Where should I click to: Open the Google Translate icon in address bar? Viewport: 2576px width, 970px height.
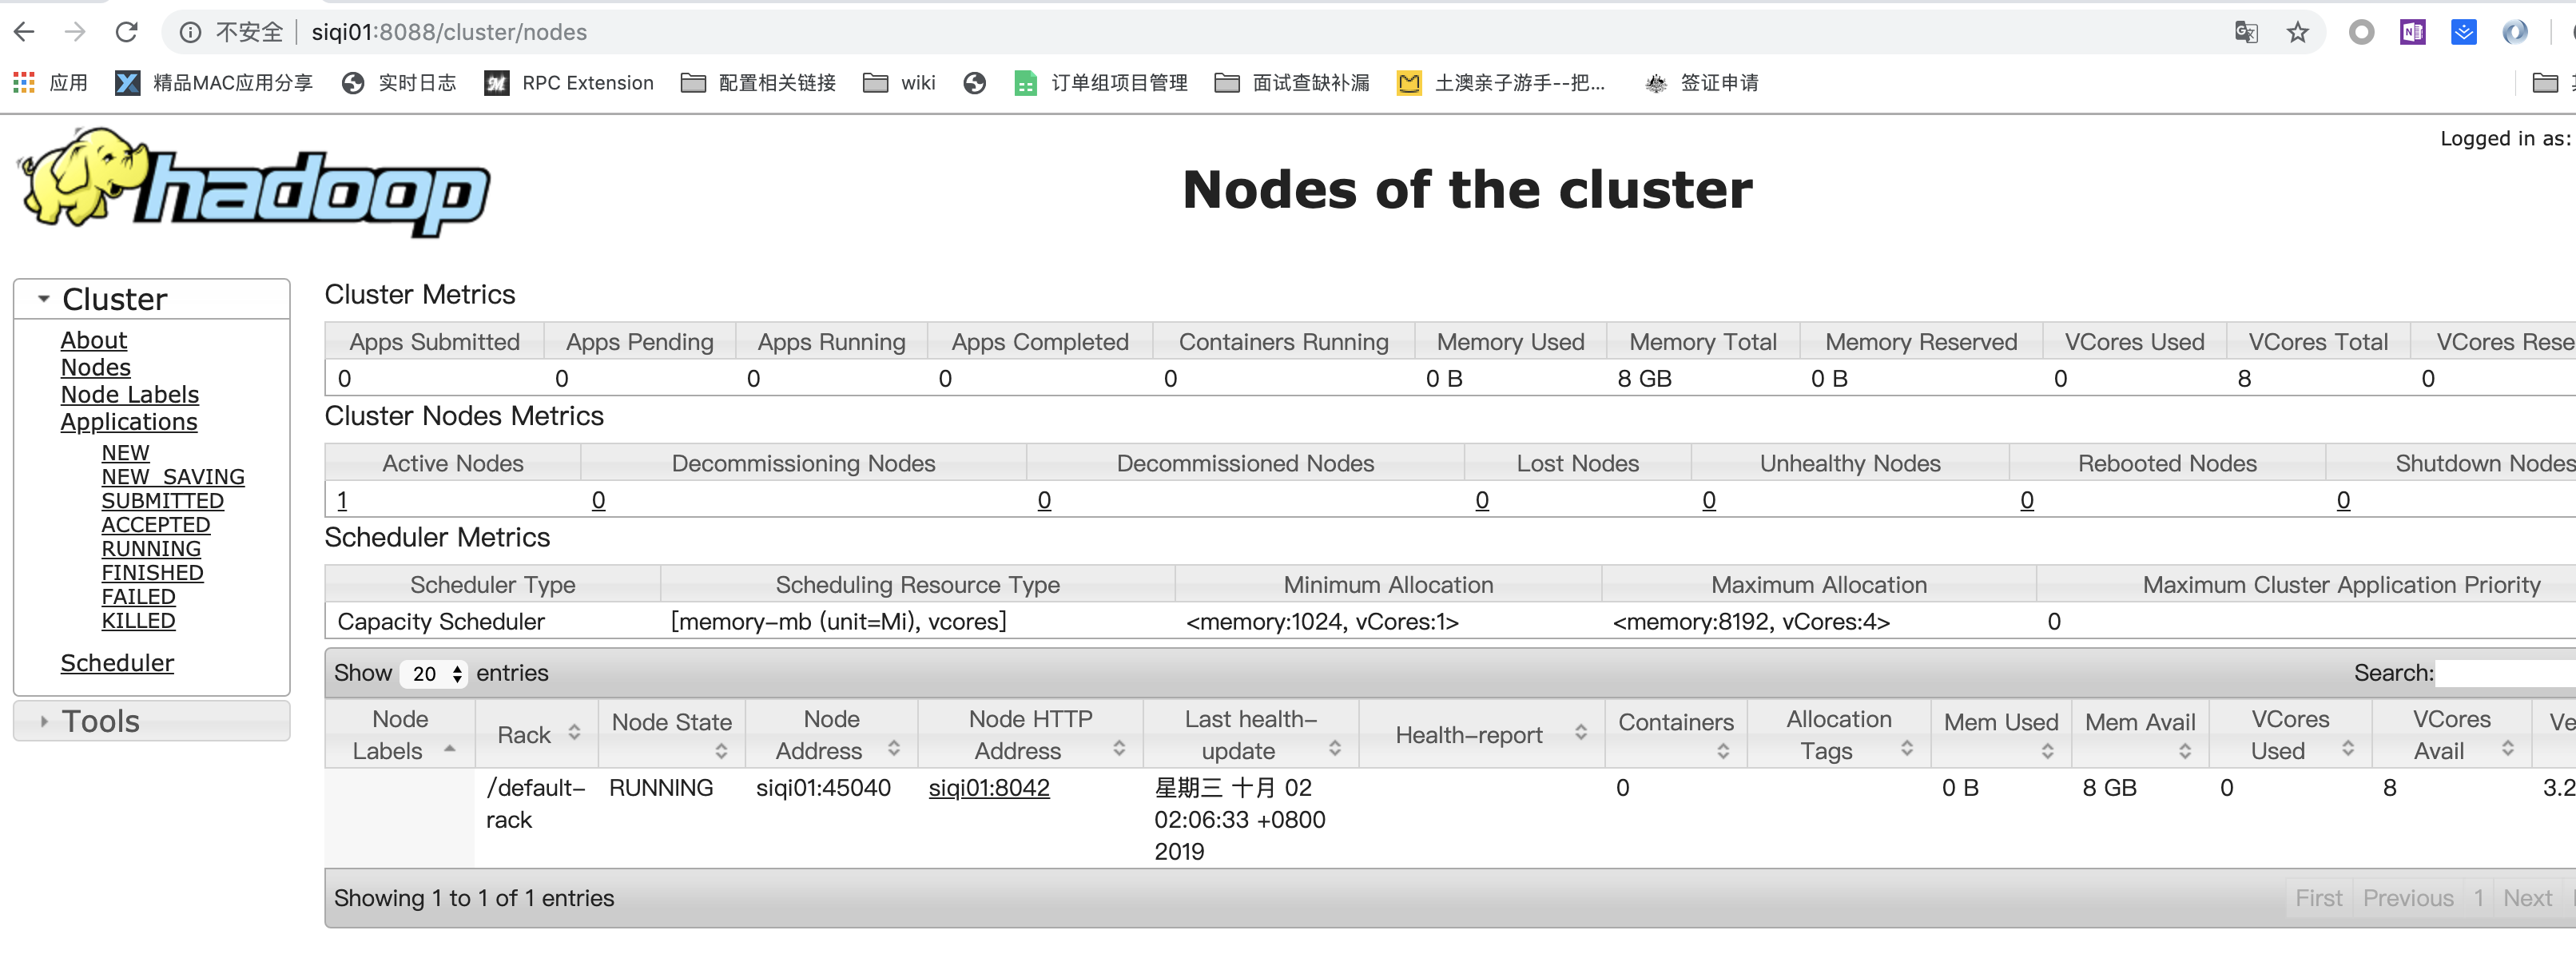pyautogui.click(x=2246, y=31)
